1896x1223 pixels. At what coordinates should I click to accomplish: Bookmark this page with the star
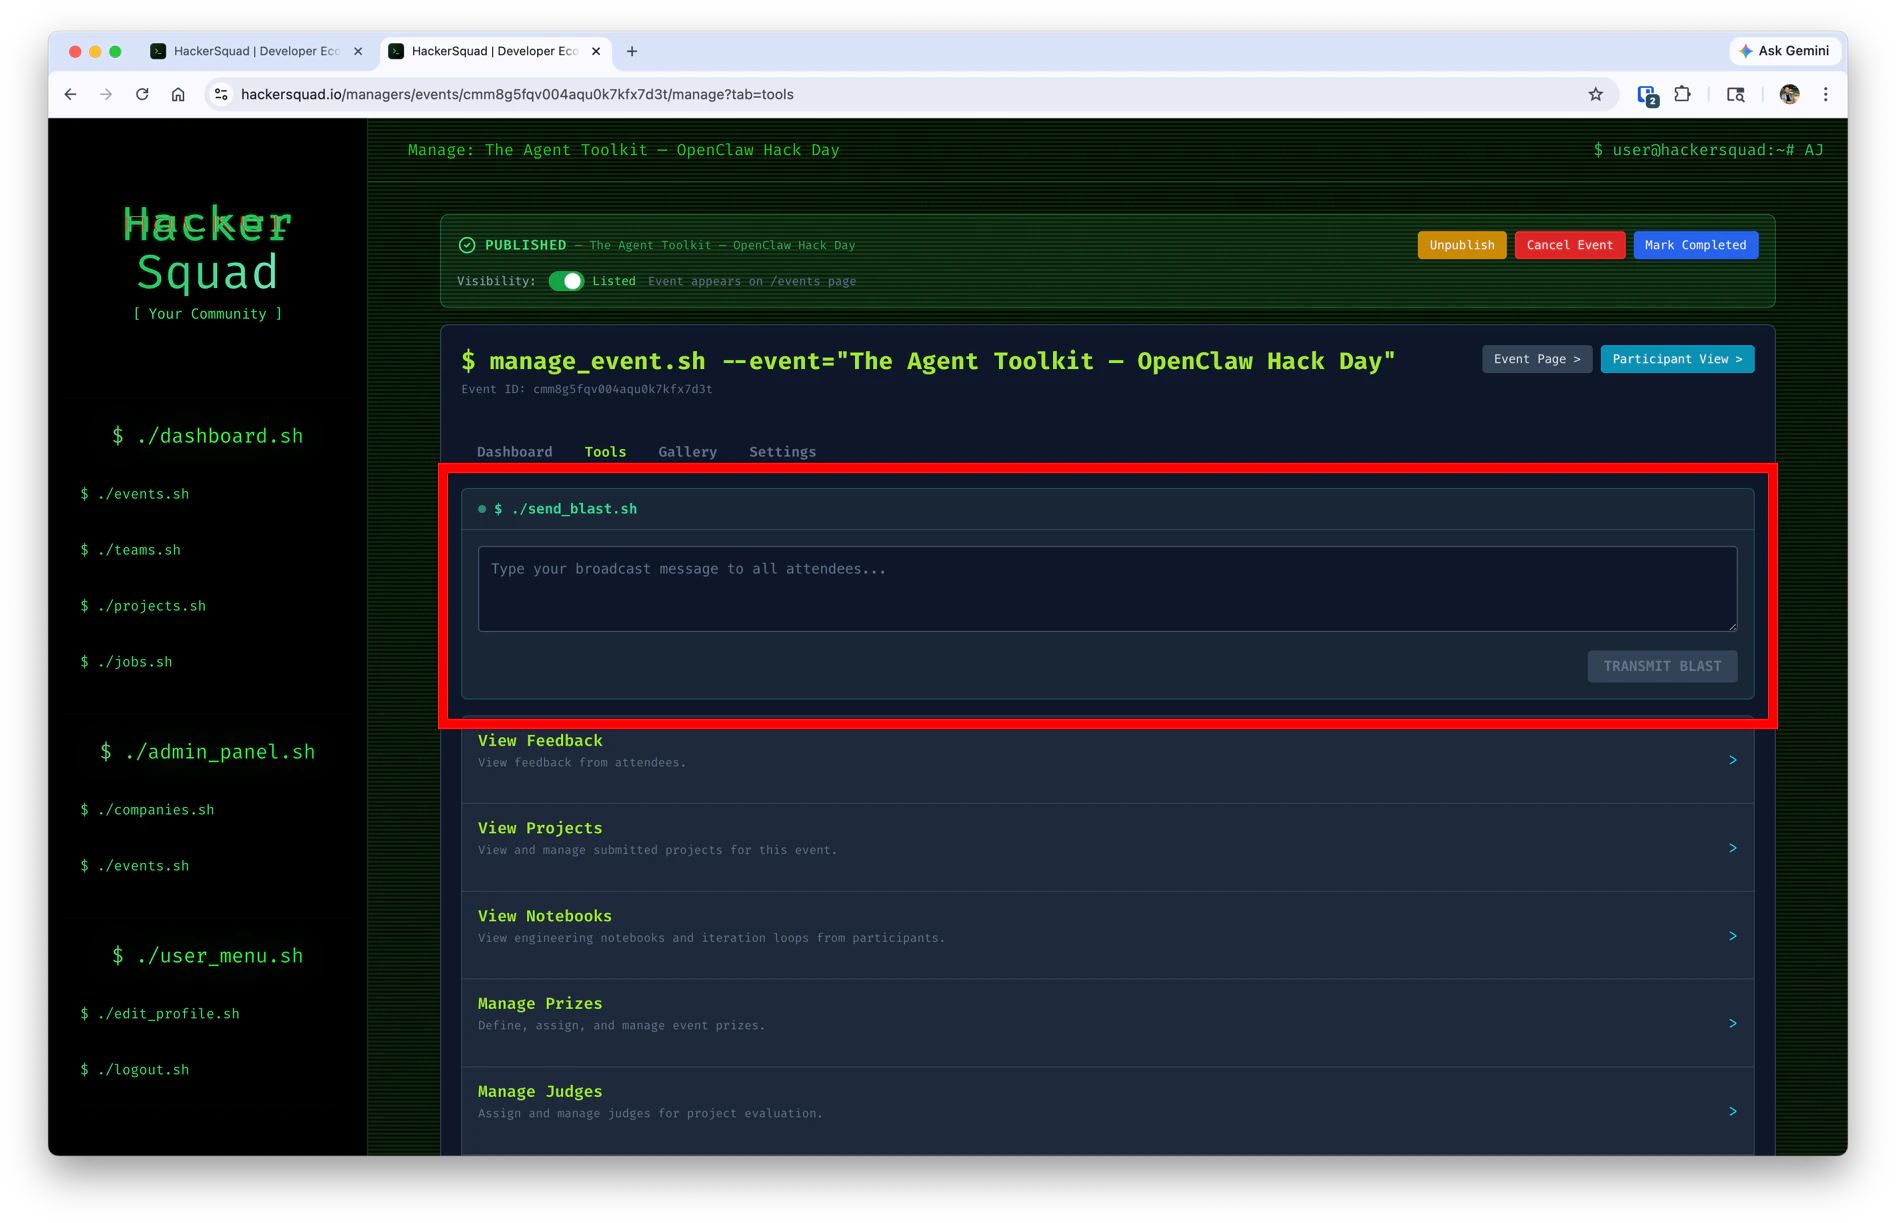pyautogui.click(x=1595, y=94)
